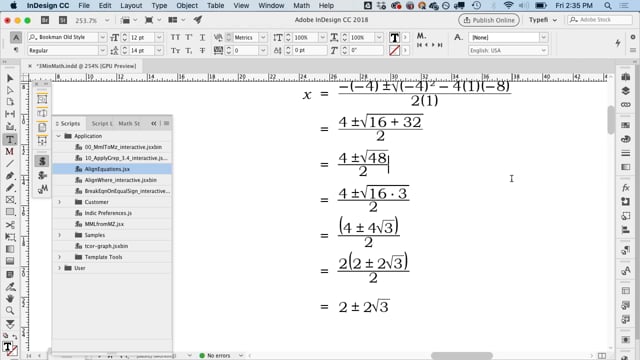Click the Publish Online button
The width and height of the screenshot is (640, 360).
[x=489, y=20]
